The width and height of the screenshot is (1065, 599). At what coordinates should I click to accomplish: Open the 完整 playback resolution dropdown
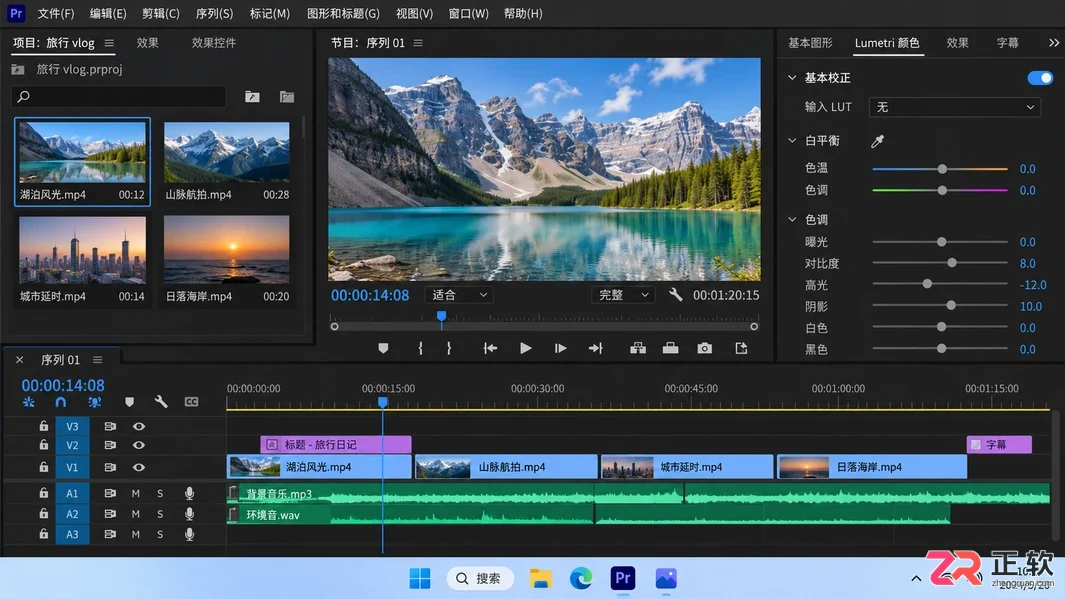pyautogui.click(x=624, y=295)
